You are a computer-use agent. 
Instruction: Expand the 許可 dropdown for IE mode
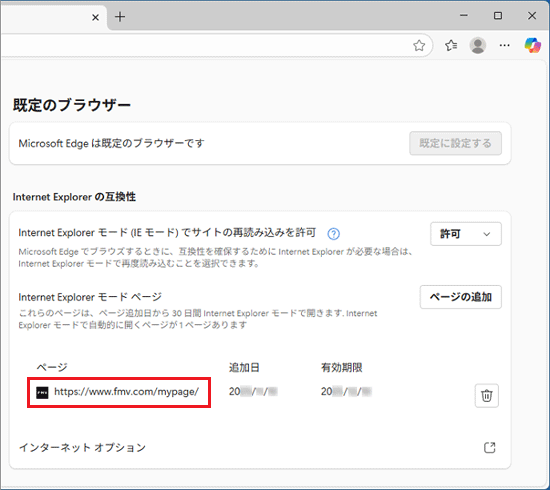[x=465, y=234]
